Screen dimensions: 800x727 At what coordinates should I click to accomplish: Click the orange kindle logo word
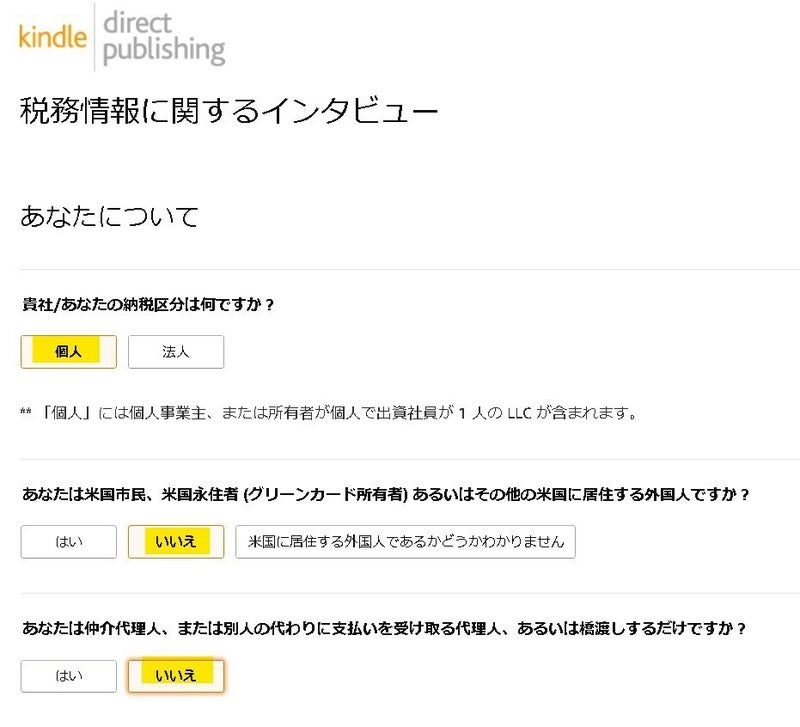tap(54, 38)
